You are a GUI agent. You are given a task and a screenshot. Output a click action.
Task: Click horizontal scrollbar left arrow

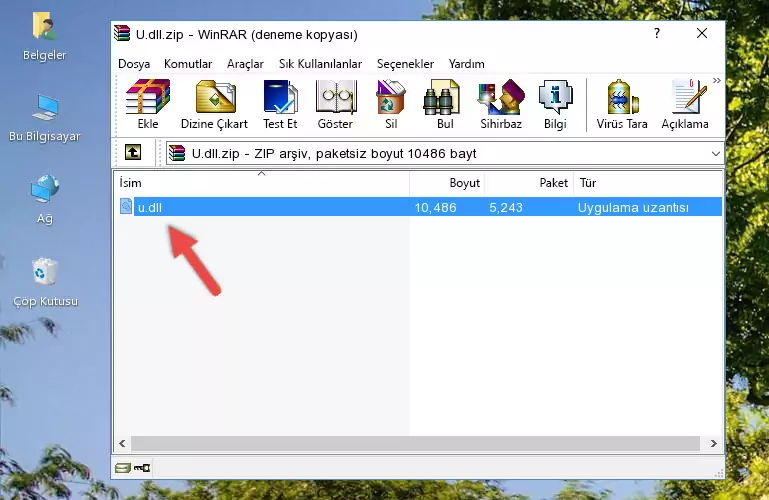pyautogui.click(x=122, y=443)
